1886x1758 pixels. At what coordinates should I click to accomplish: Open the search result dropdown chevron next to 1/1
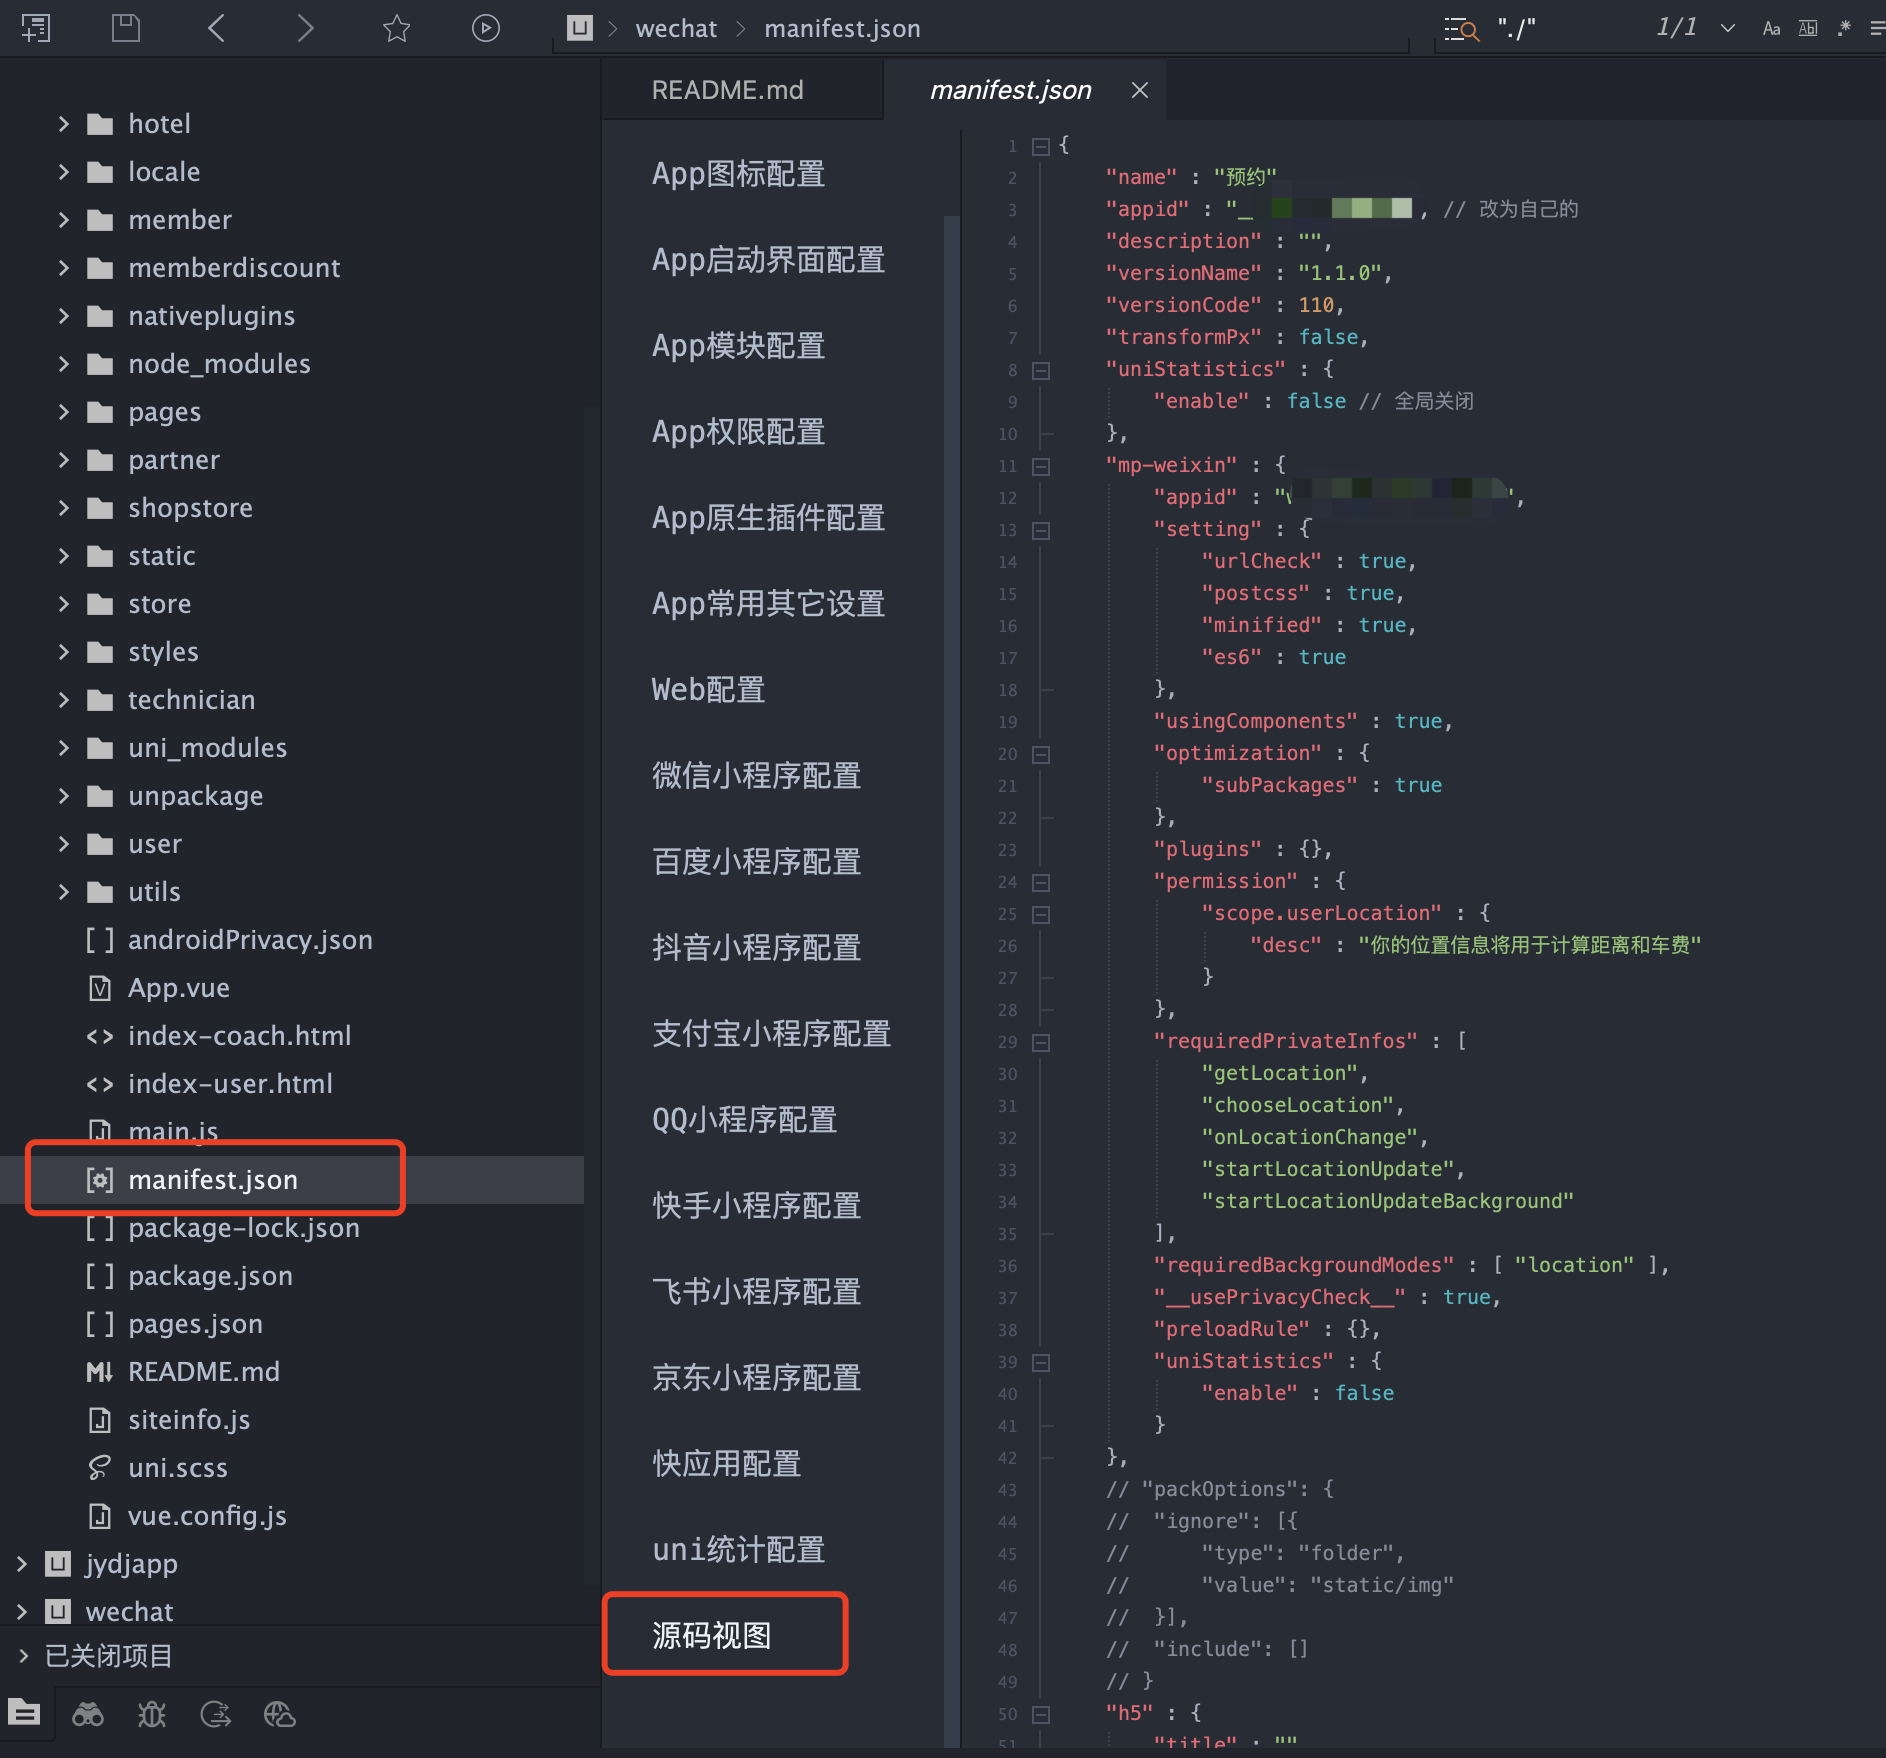click(1727, 29)
